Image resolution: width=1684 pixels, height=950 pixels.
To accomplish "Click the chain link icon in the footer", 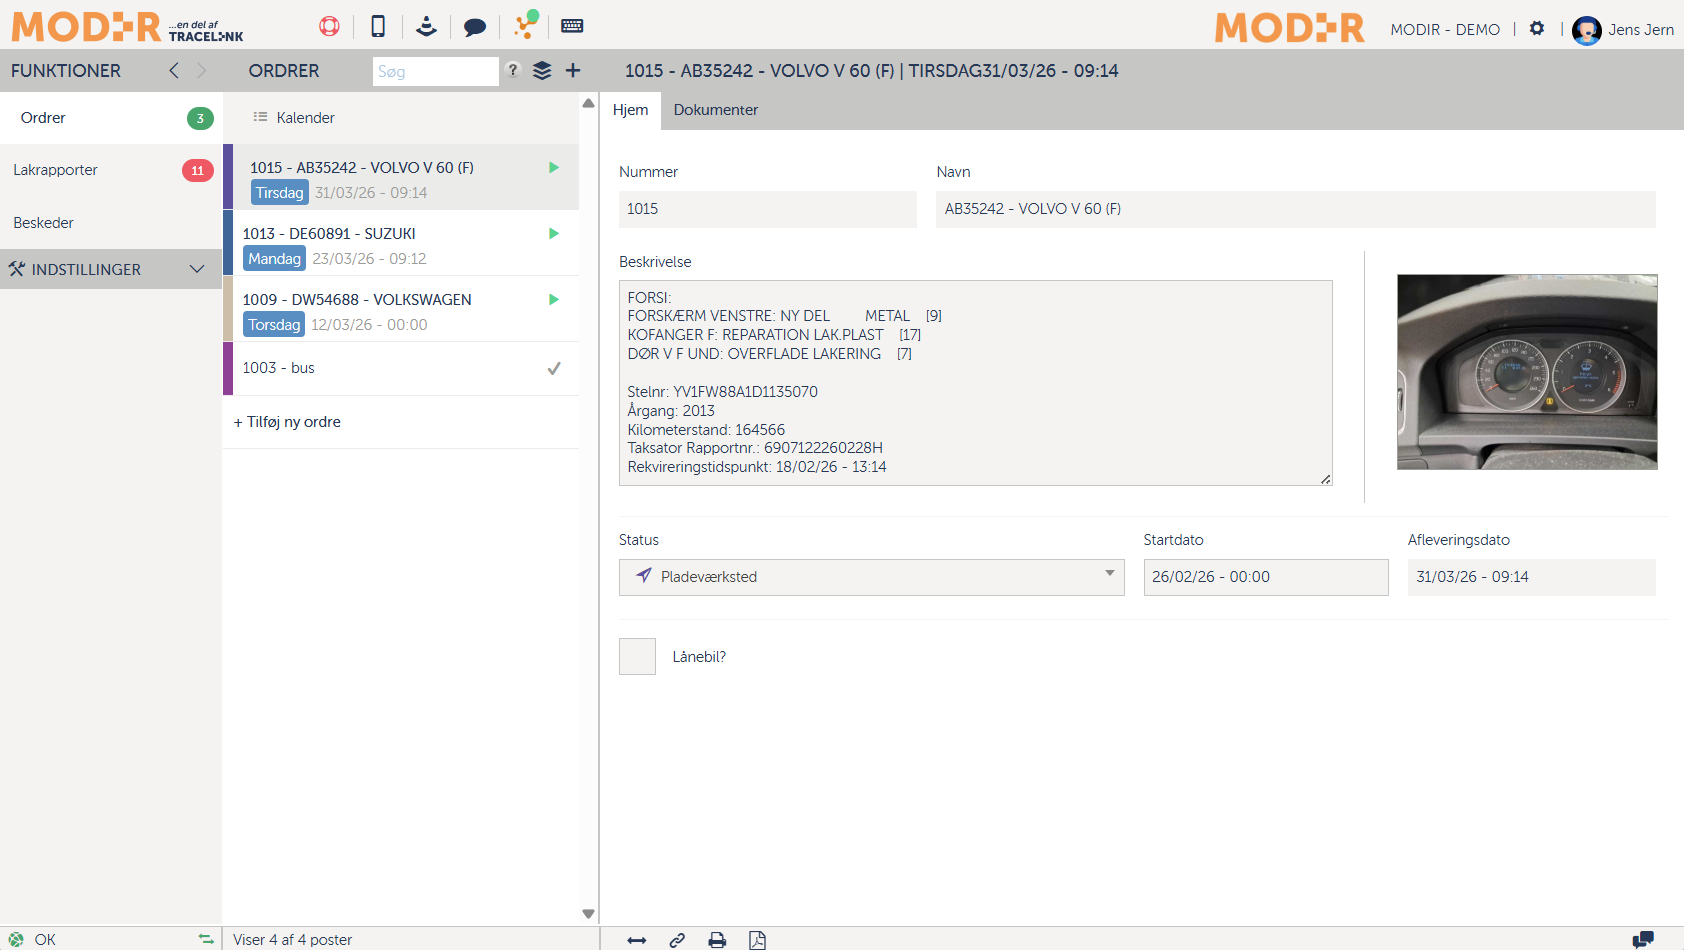I will click(x=677, y=940).
